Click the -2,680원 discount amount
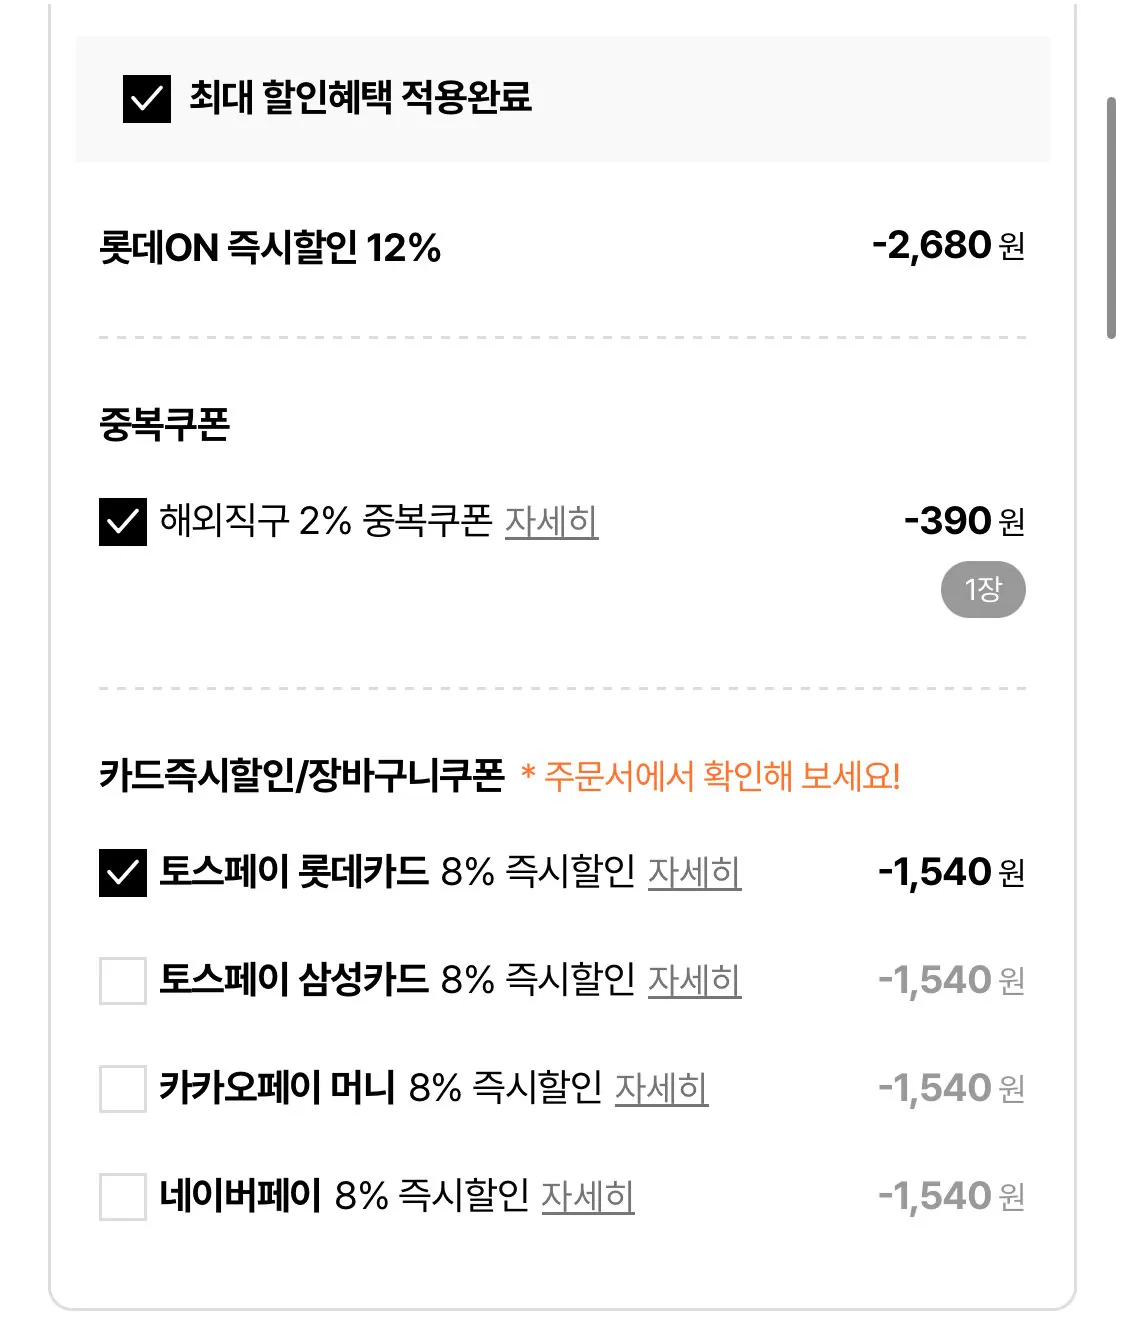 tap(947, 243)
